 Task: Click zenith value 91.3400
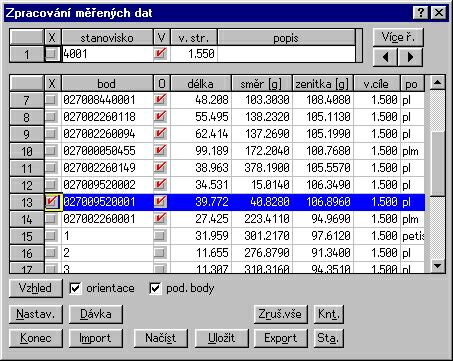[323, 253]
